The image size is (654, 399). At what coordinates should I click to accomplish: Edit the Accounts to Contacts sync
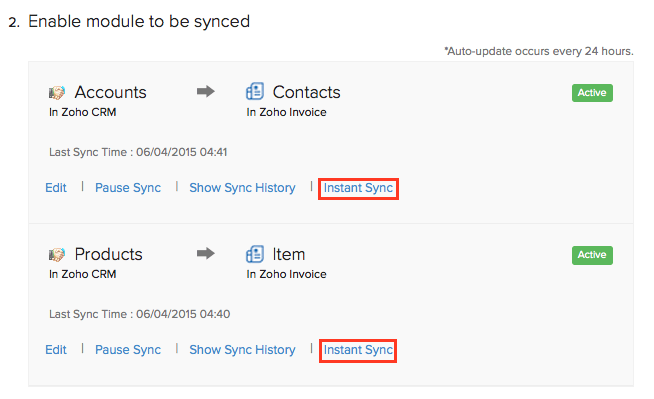(56, 188)
